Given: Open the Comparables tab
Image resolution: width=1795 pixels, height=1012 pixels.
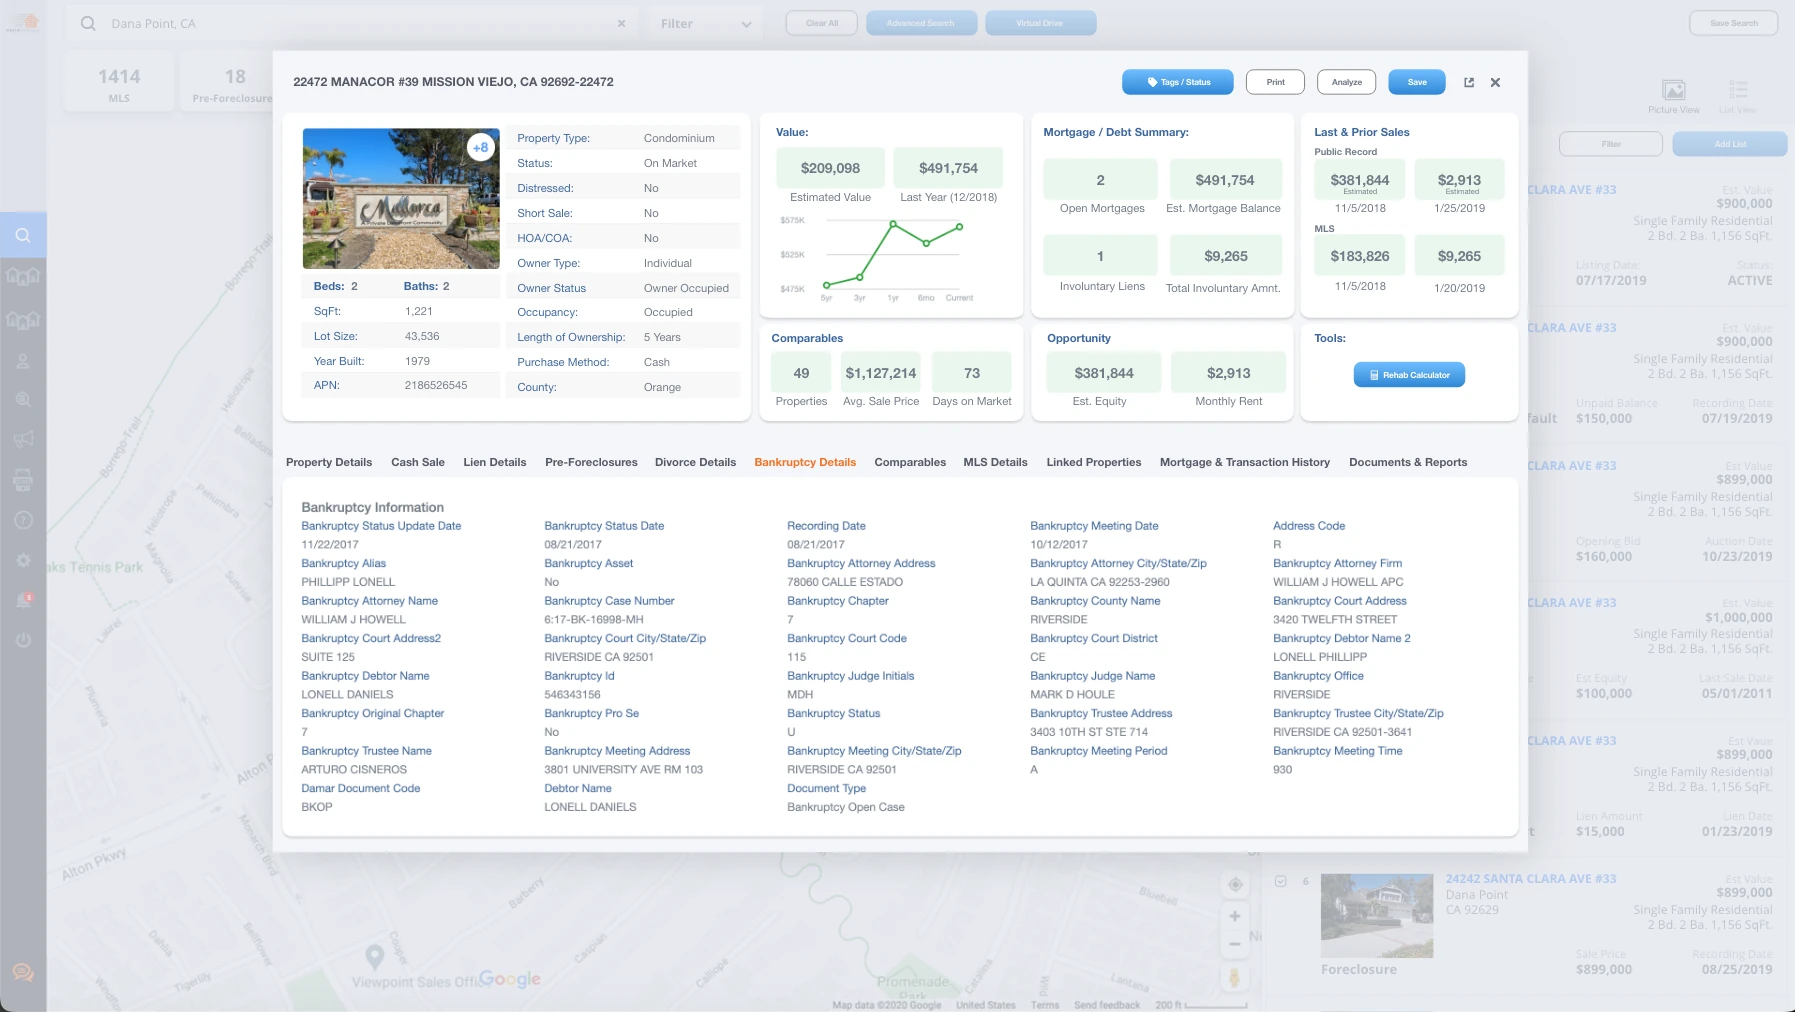Looking at the screenshot, I should 910,462.
